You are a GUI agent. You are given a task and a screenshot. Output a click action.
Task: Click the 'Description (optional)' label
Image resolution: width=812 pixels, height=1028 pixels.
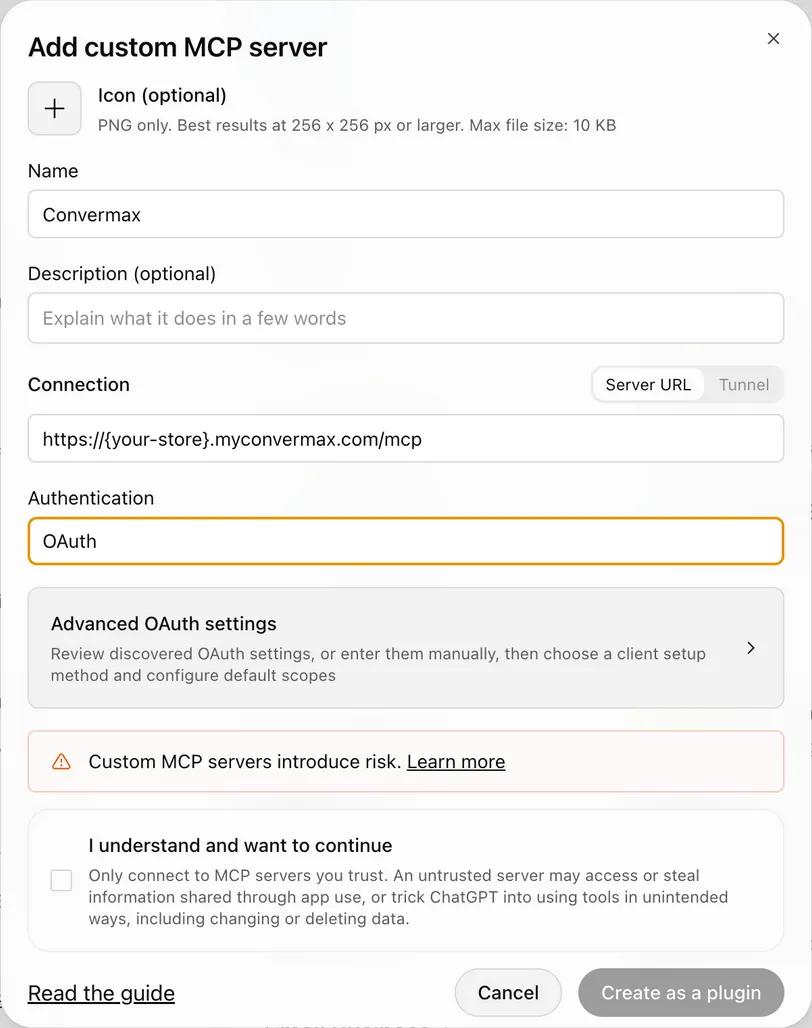122,274
